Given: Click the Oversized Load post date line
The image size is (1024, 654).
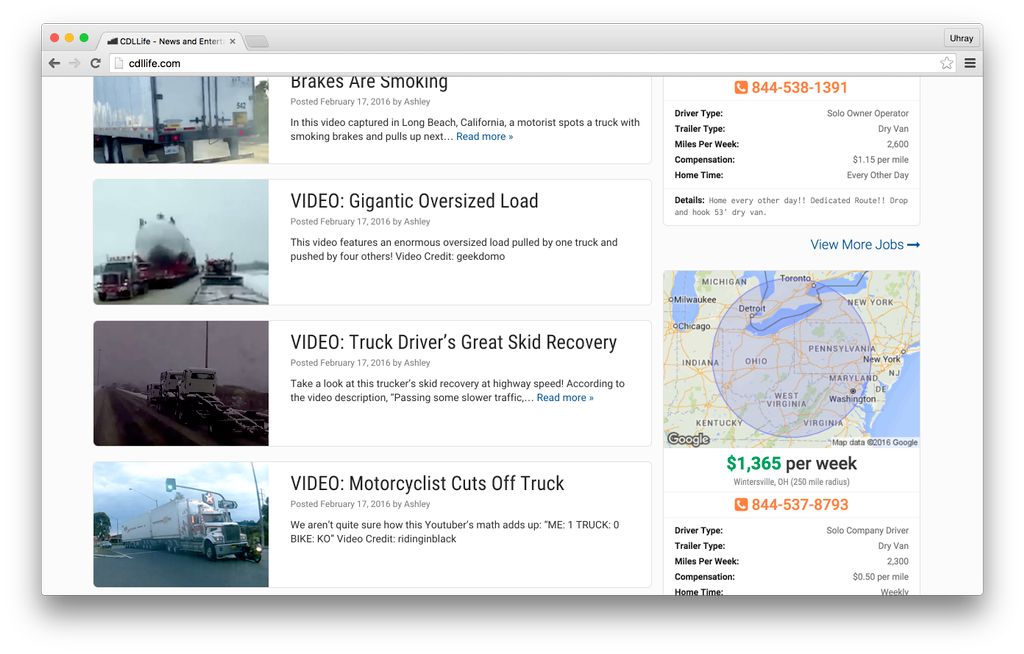Looking at the screenshot, I should click(x=360, y=221).
